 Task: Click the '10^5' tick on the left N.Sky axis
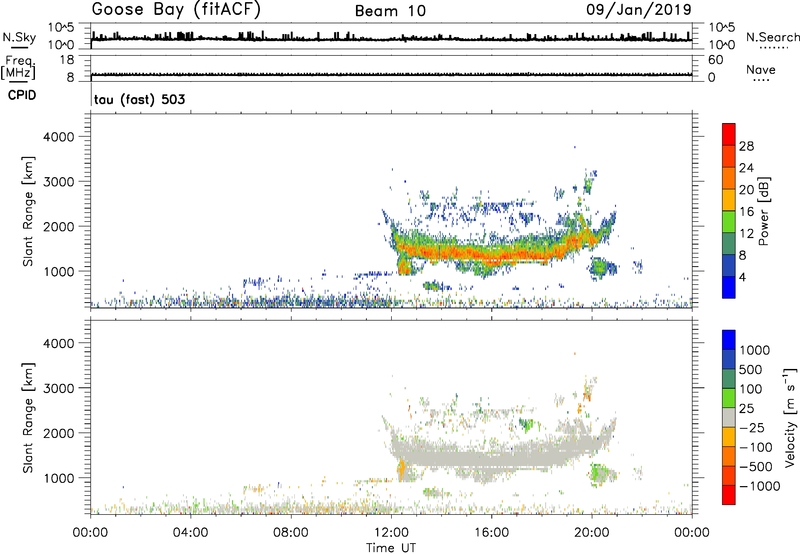coord(61,27)
